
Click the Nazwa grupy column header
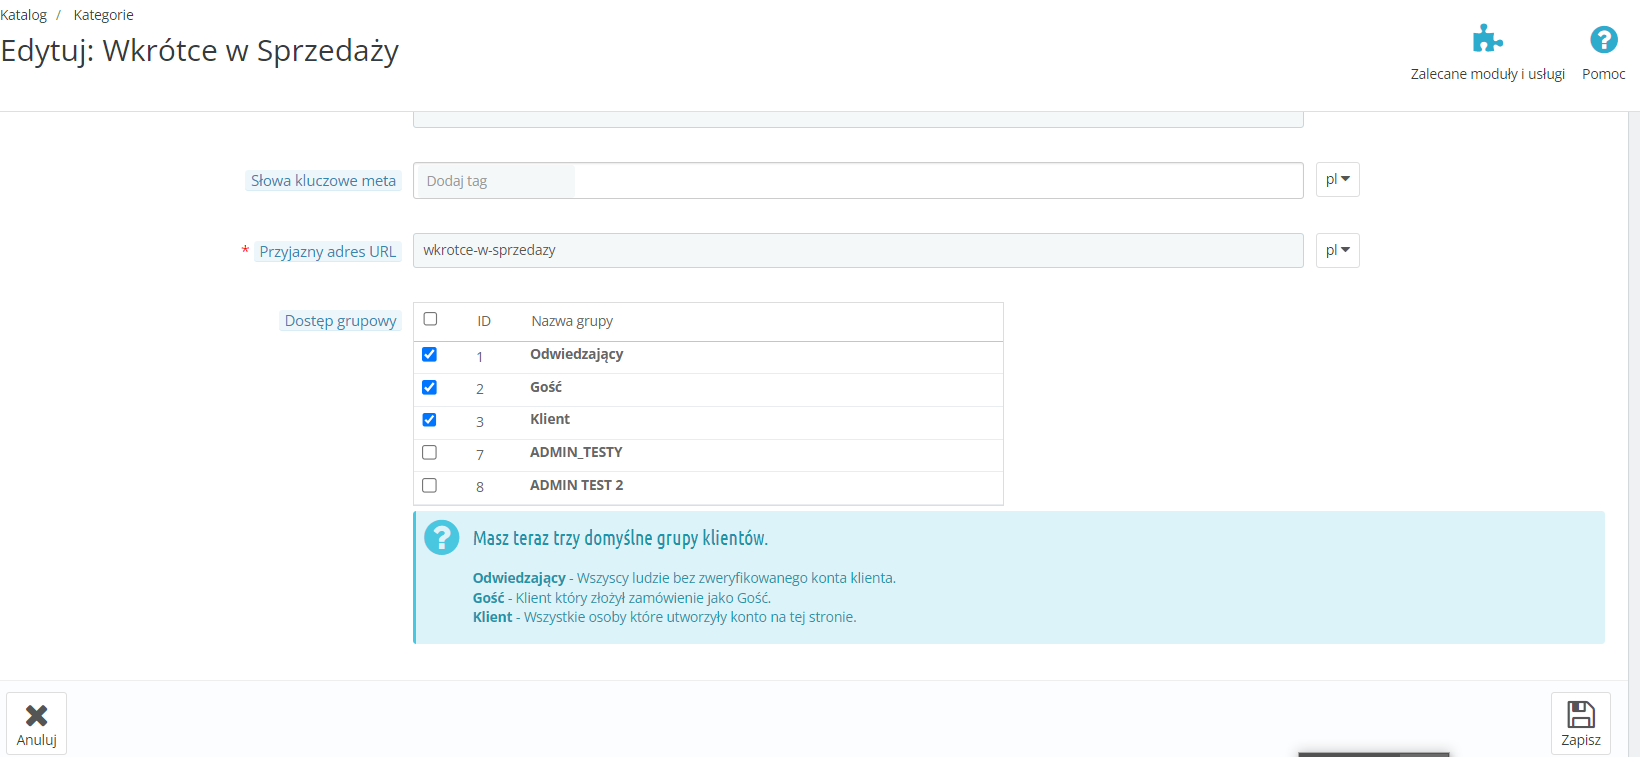(x=572, y=321)
